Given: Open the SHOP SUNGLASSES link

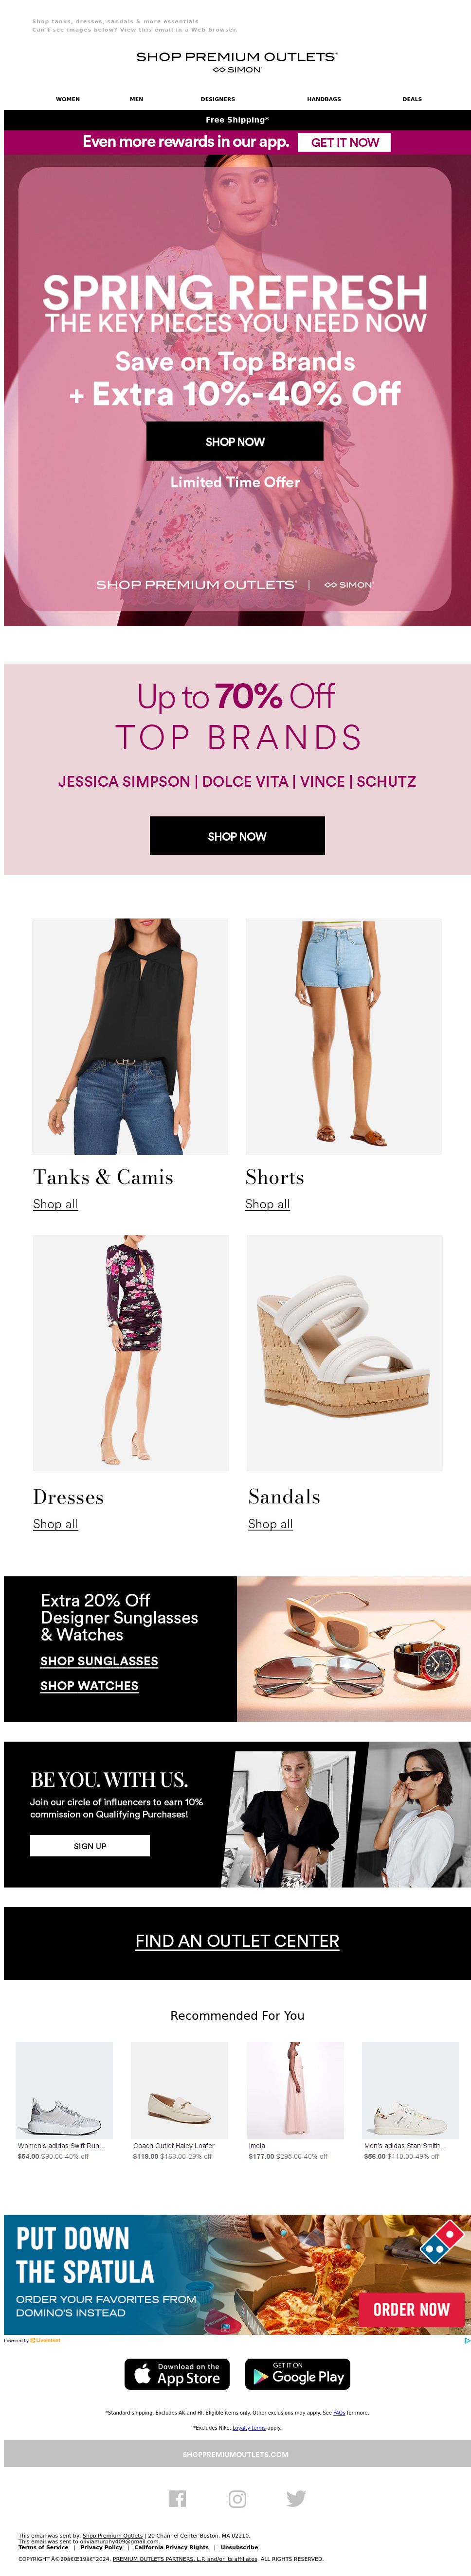Looking at the screenshot, I should click(99, 1660).
